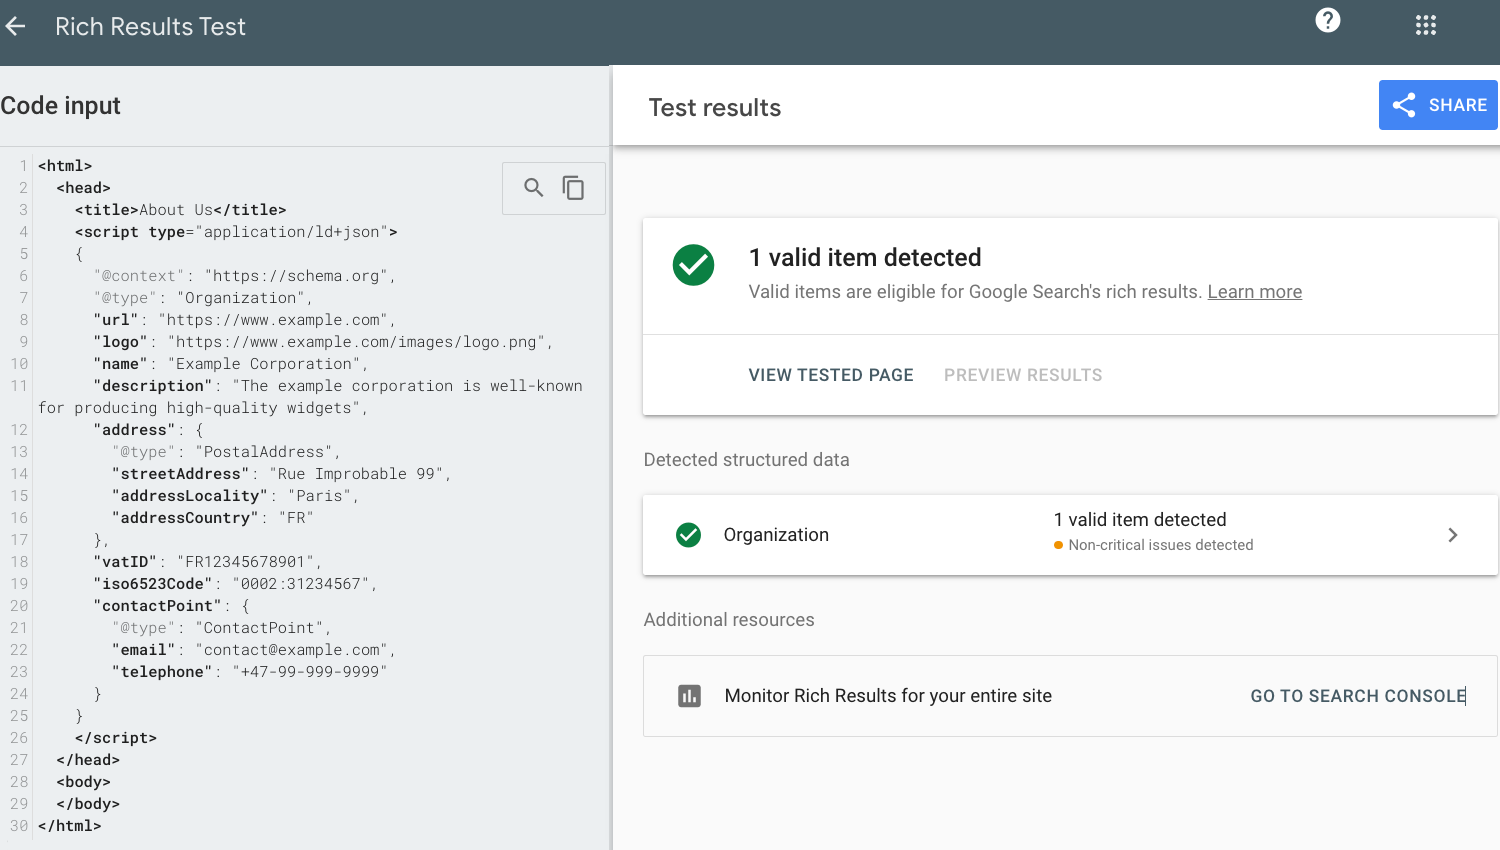Screen dimensions: 1500x850
Task: Open the Google apps grid
Action: [x=1425, y=26]
